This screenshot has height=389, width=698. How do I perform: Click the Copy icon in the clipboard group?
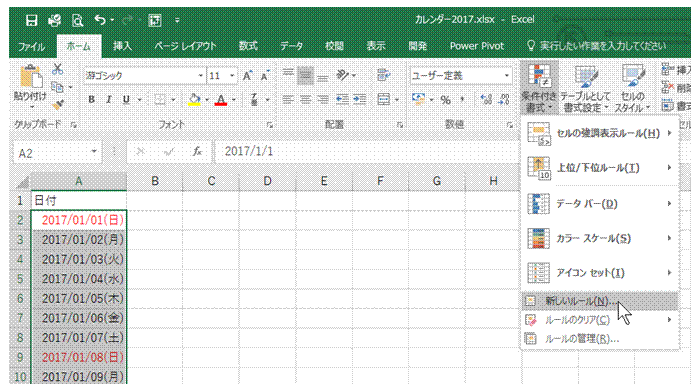pyautogui.click(x=57, y=87)
